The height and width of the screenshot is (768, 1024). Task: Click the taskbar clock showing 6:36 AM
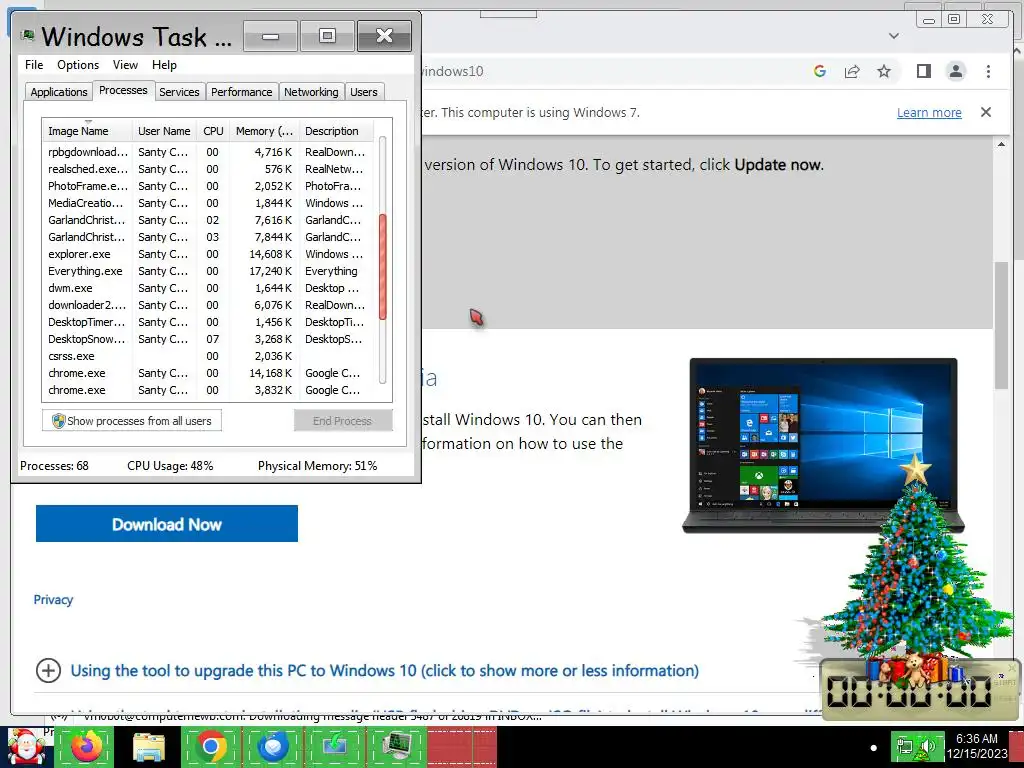click(977, 746)
